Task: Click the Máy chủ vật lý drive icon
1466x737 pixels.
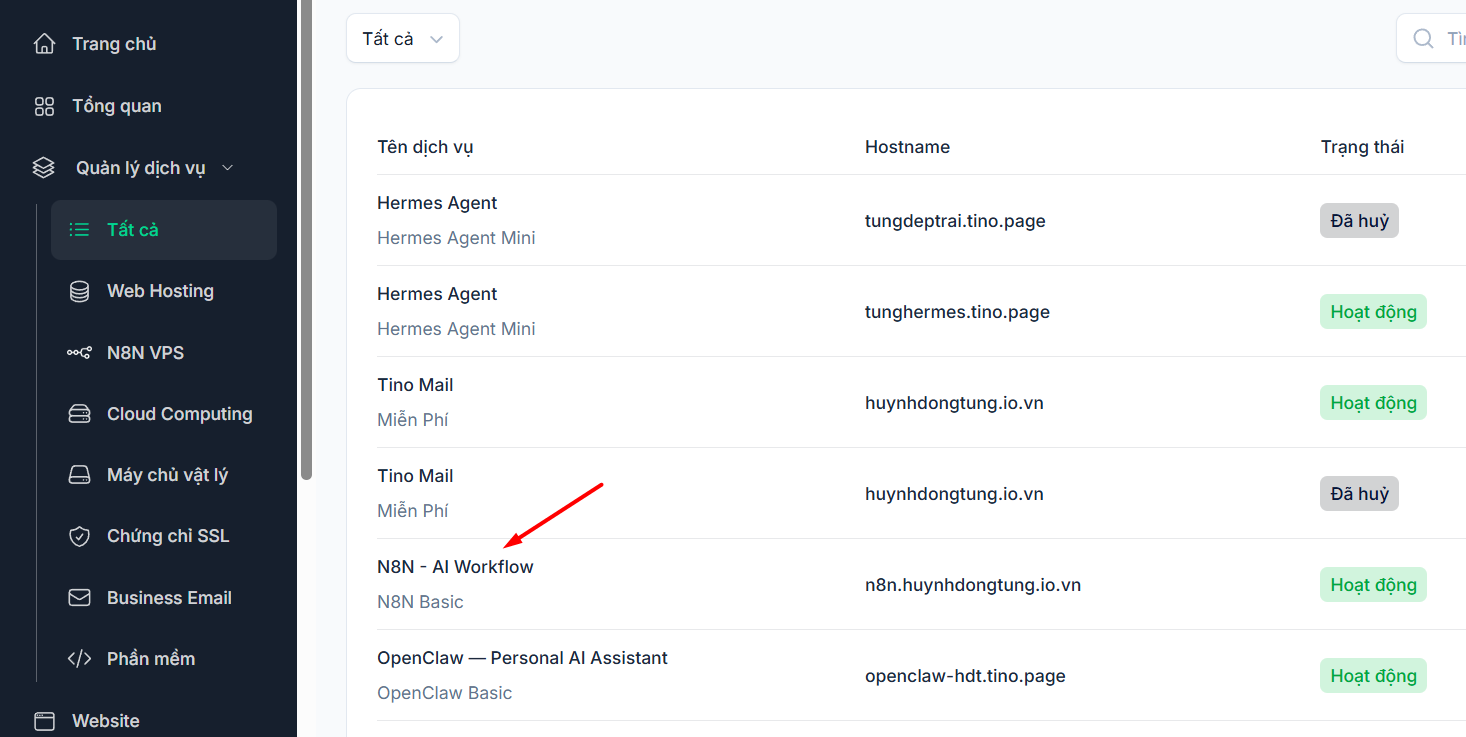Action: (x=79, y=475)
